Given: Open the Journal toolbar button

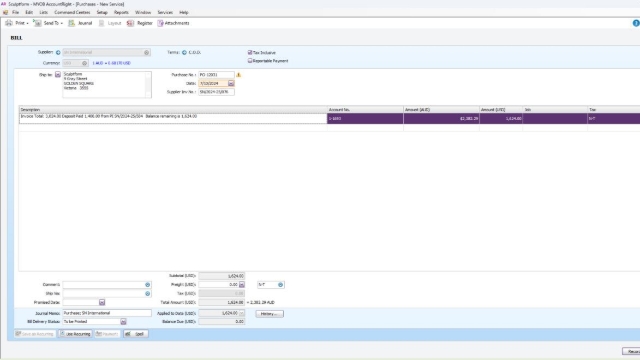Looking at the screenshot, I should [80, 23].
